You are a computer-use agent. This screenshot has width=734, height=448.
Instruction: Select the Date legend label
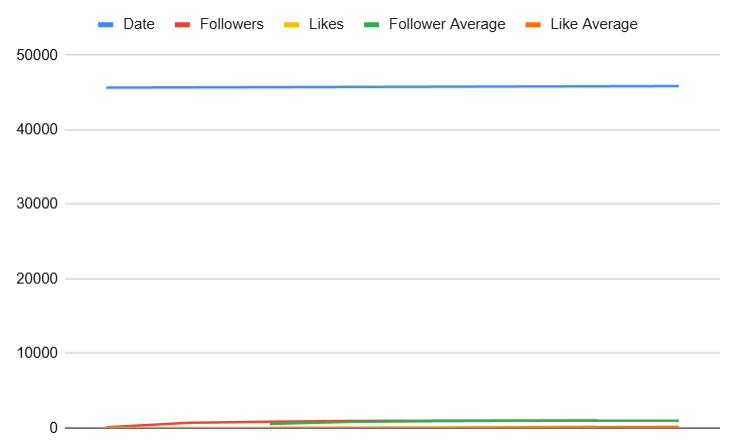tap(139, 24)
